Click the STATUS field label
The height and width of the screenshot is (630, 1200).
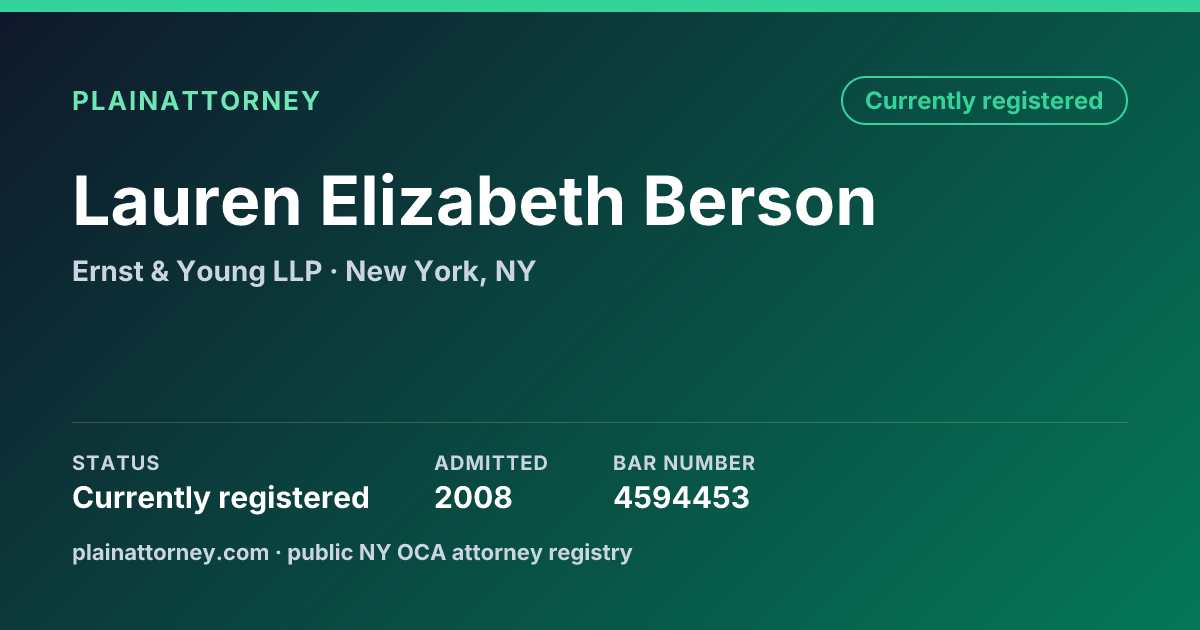pyautogui.click(x=116, y=463)
